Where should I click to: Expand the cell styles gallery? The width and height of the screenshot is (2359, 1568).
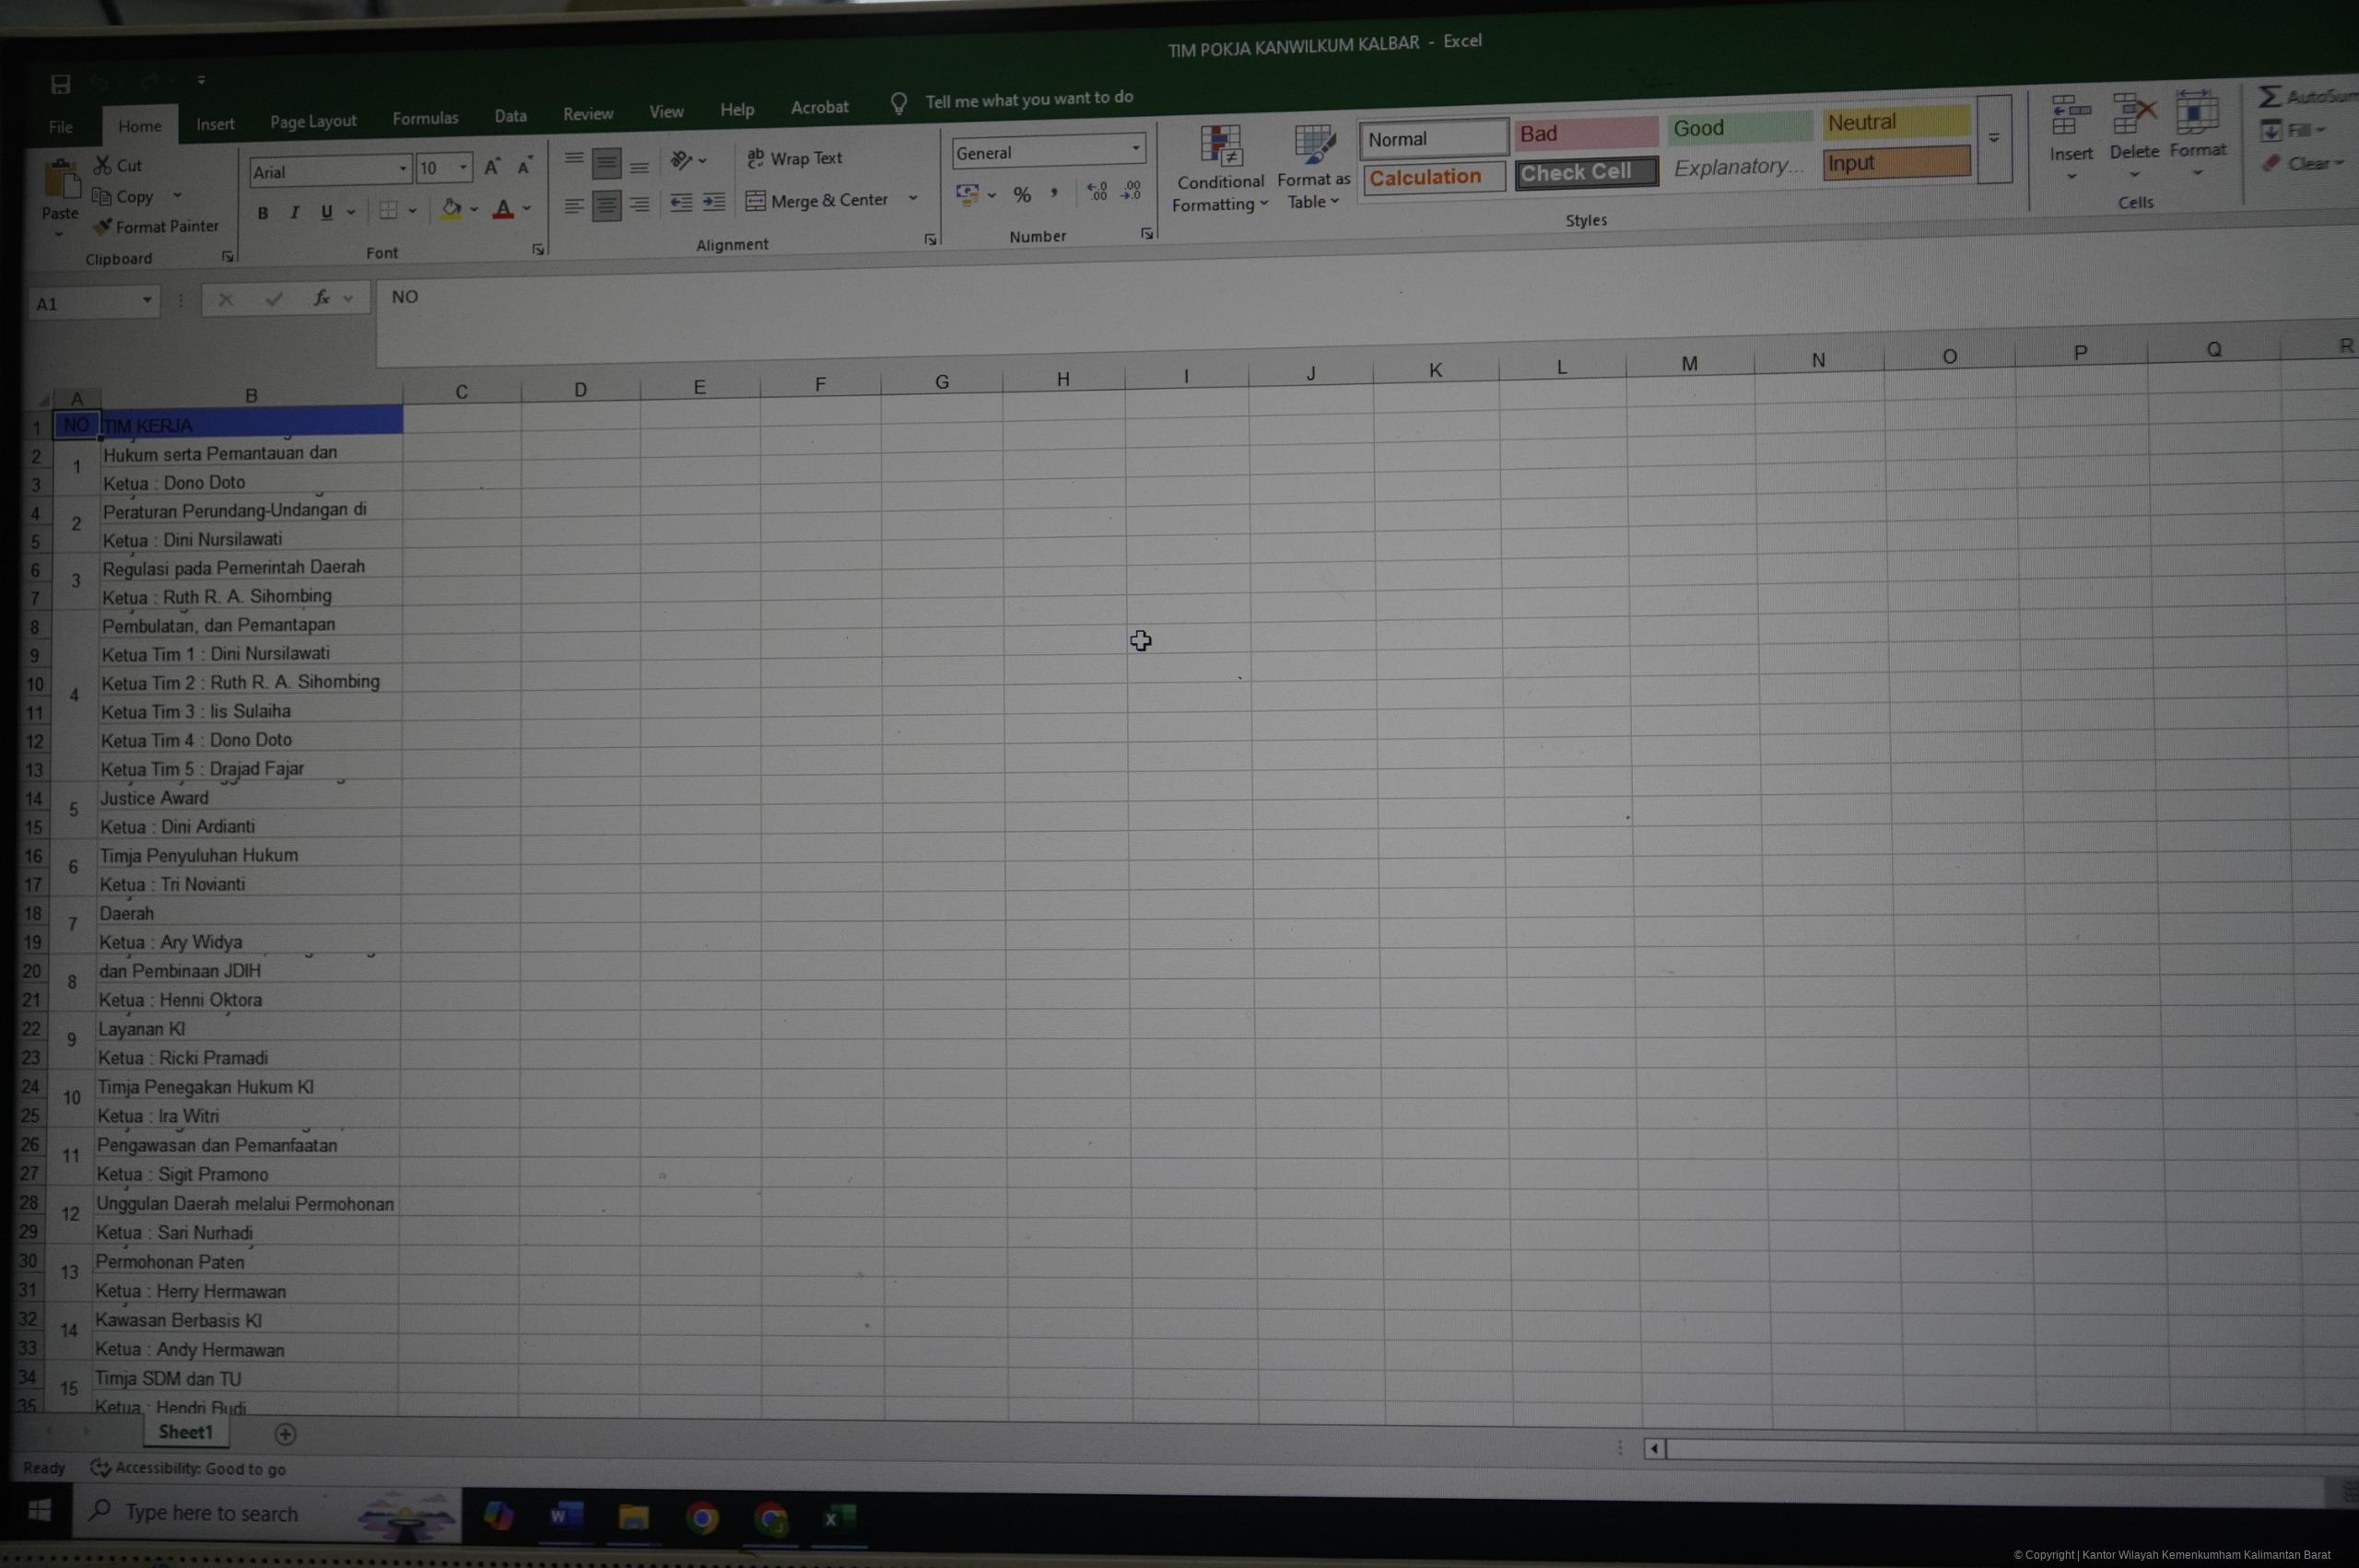click(1993, 139)
